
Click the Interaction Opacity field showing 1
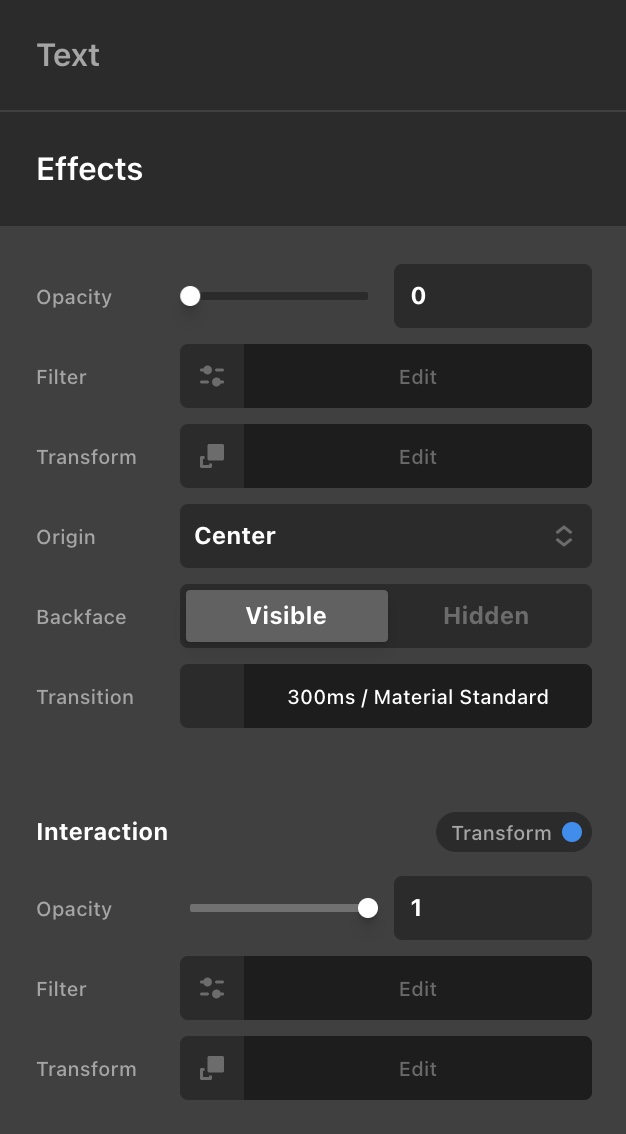point(492,908)
